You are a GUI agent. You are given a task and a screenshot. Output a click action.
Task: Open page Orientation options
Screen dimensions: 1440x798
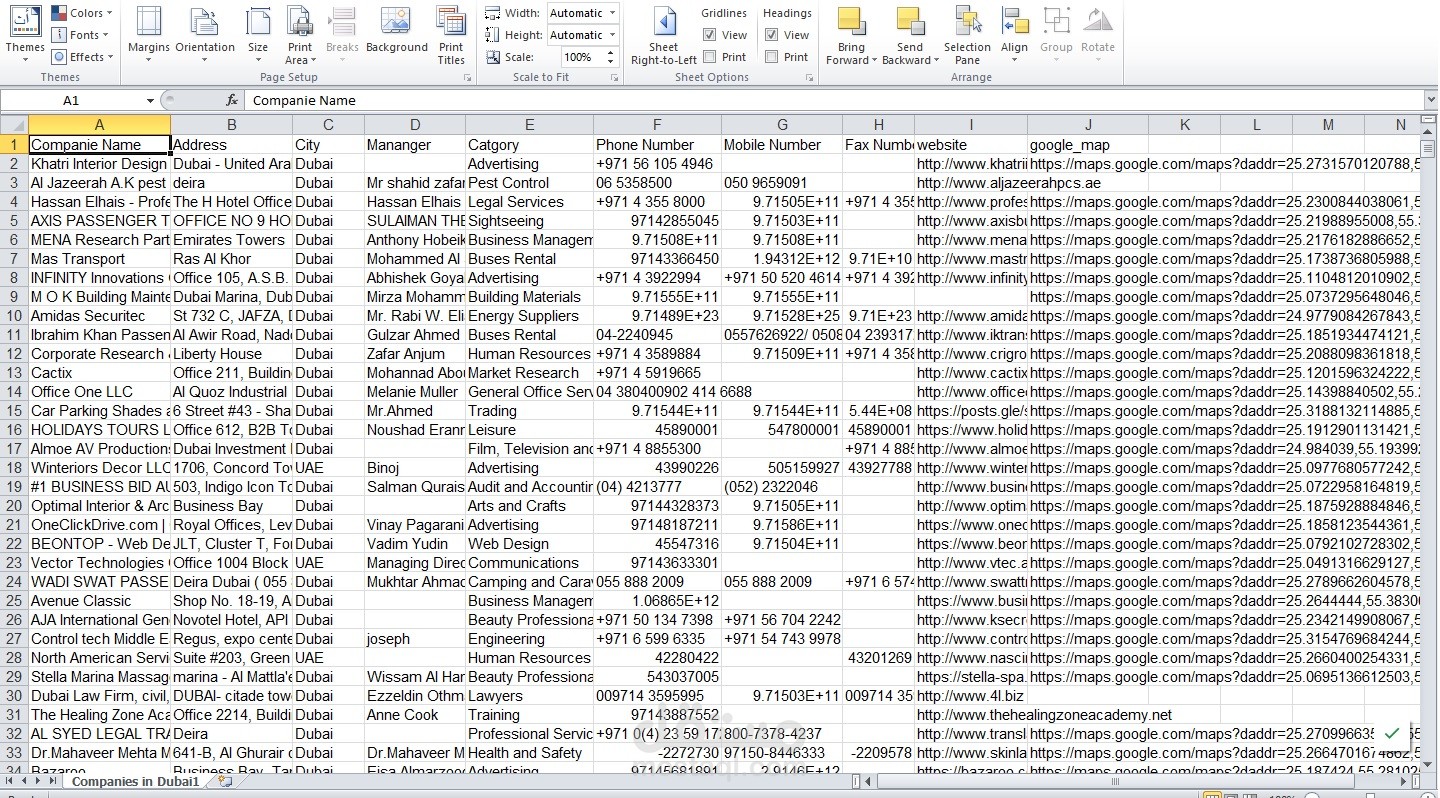[205, 35]
